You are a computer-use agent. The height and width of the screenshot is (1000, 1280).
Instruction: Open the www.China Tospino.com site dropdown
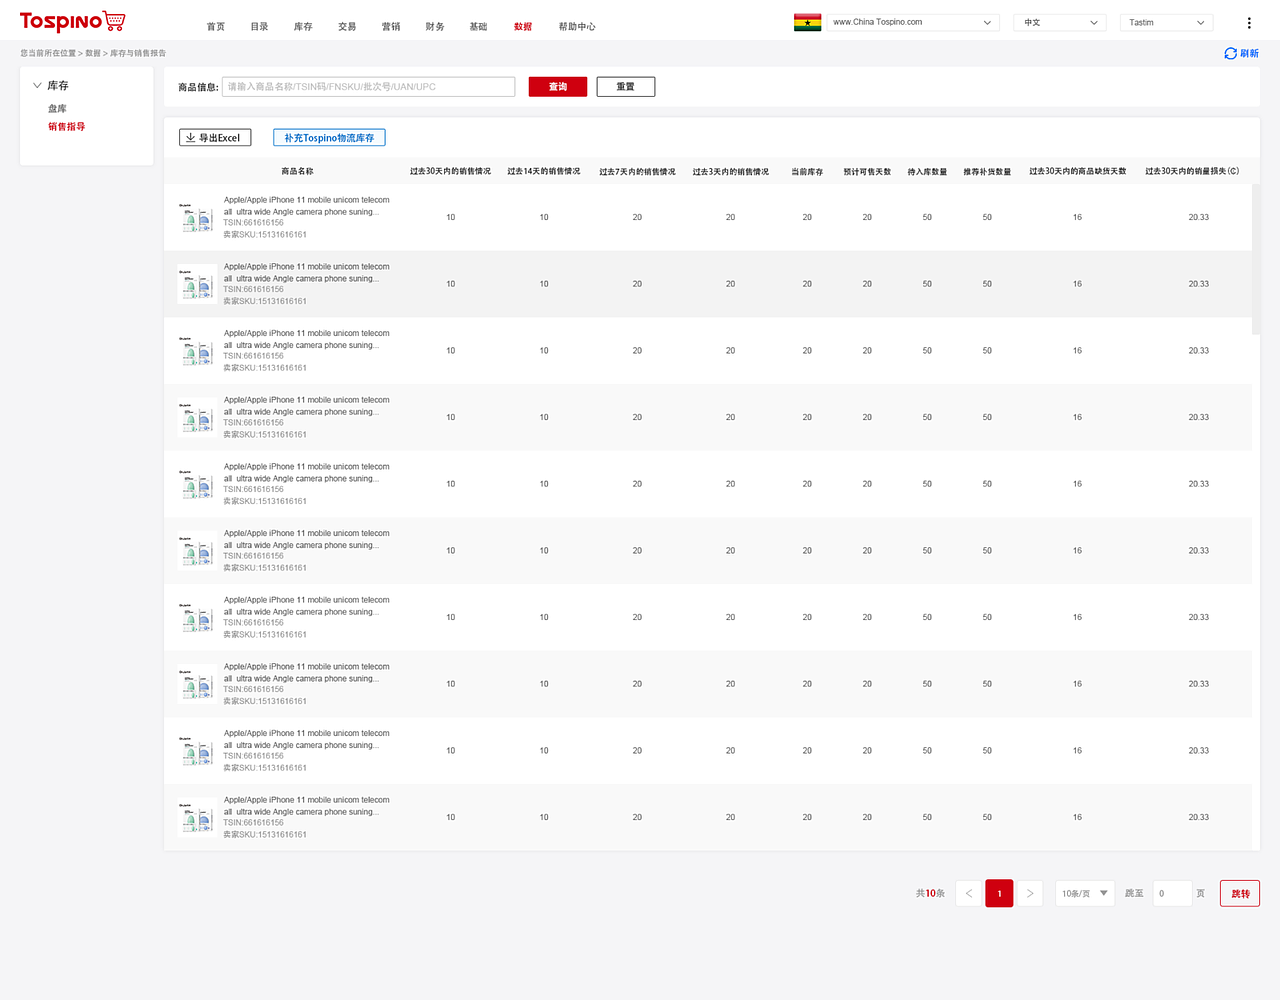(x=913, y=22)
